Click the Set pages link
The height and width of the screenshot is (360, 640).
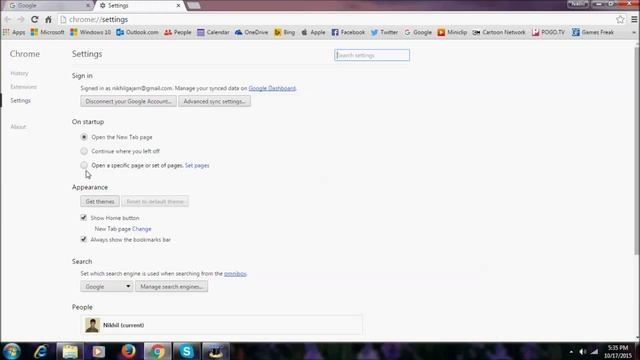pos(197,165)
